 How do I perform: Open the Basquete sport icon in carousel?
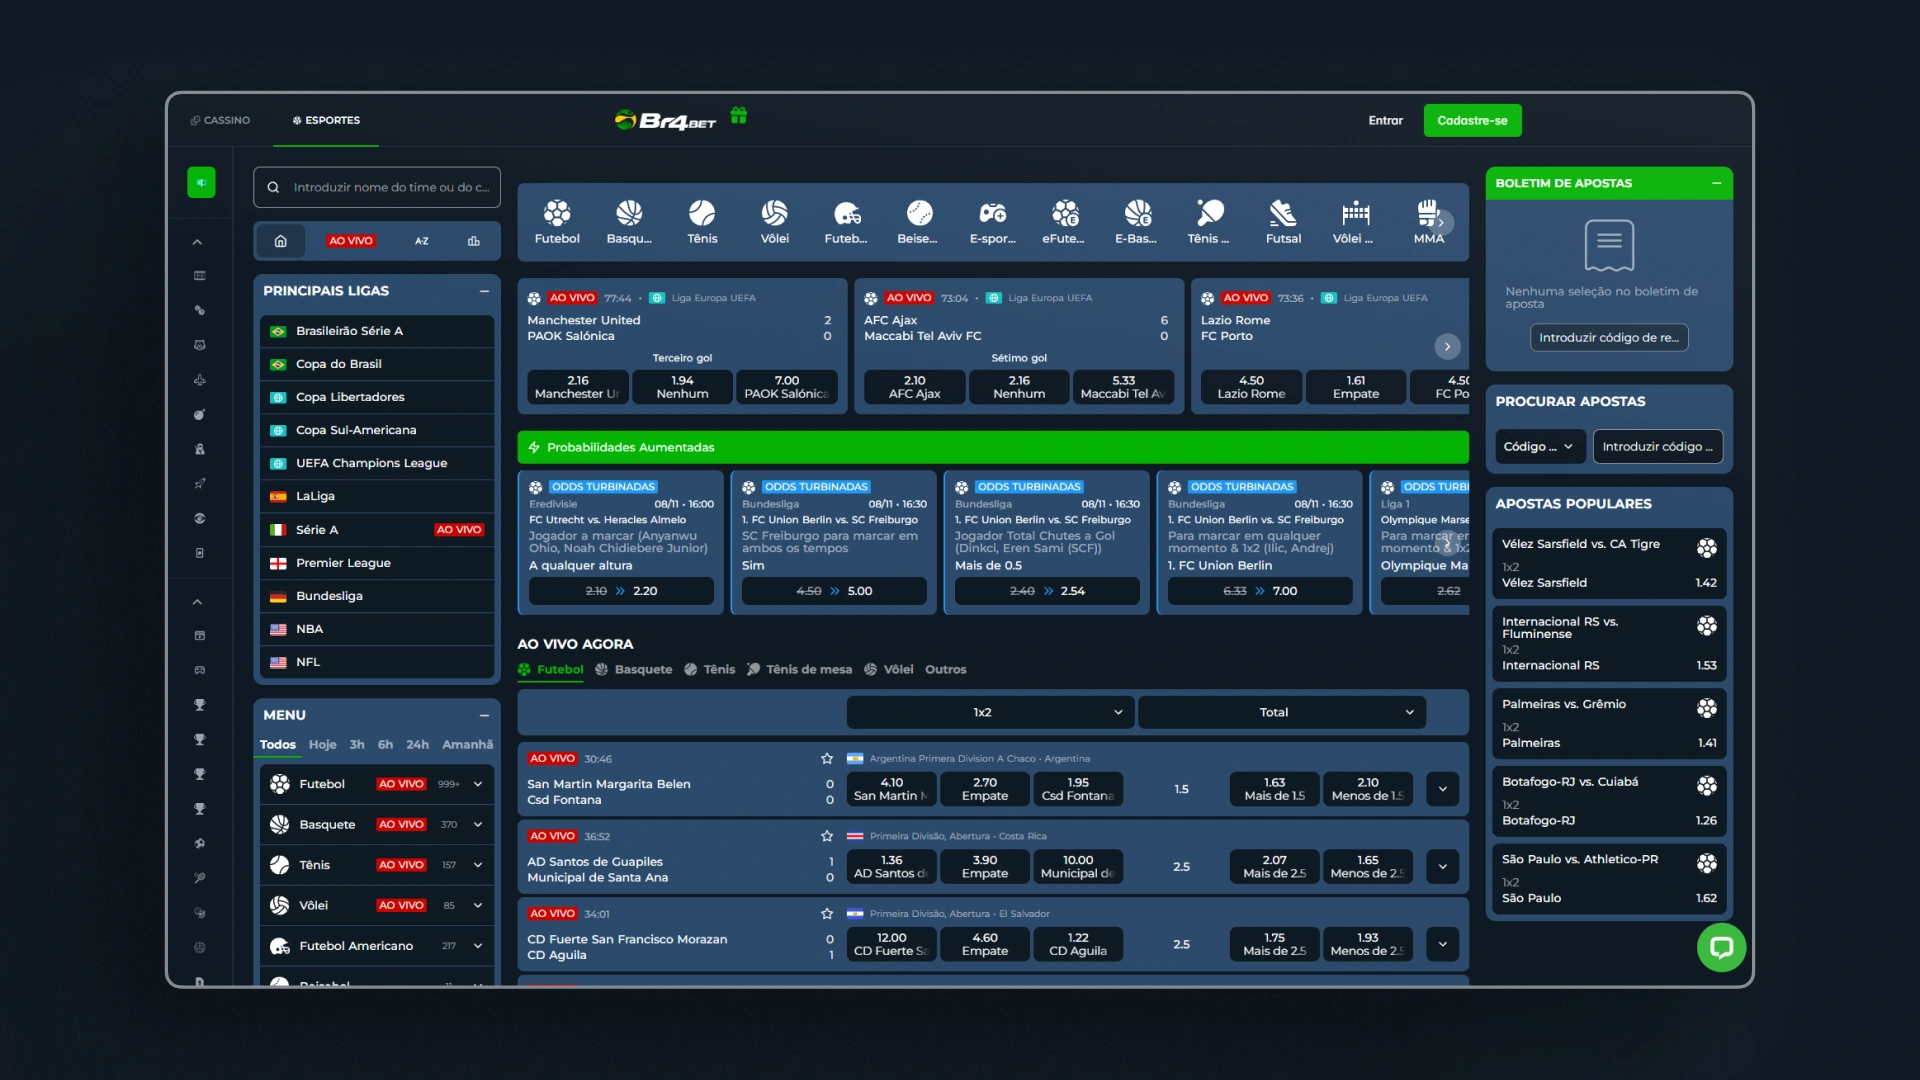629,221
